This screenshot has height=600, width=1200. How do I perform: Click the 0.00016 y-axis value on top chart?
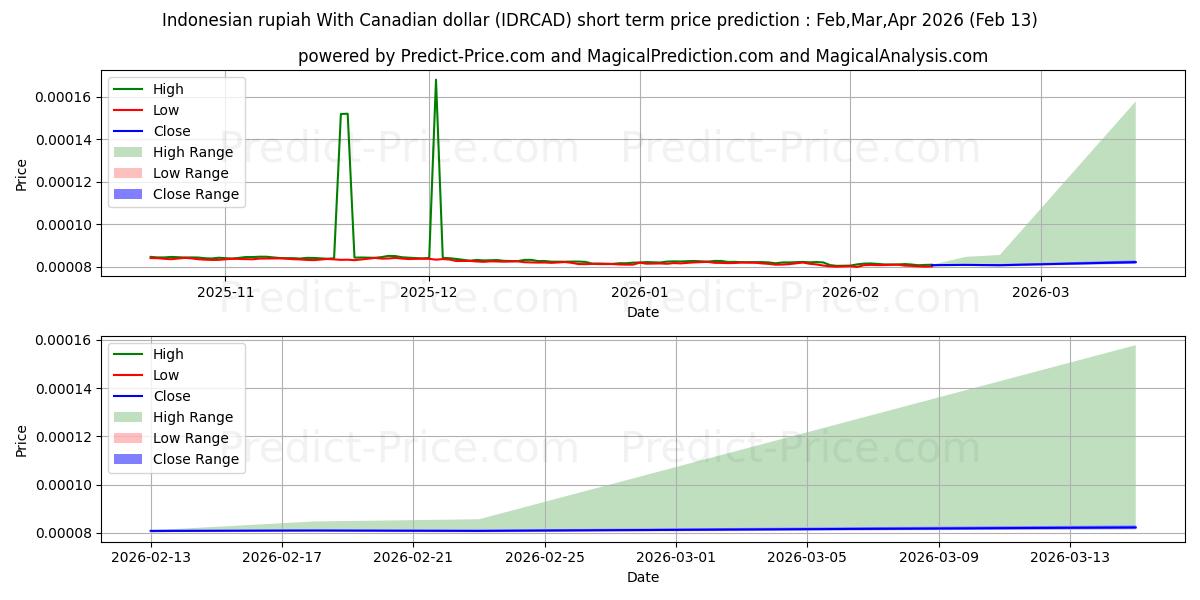point(63,97)
